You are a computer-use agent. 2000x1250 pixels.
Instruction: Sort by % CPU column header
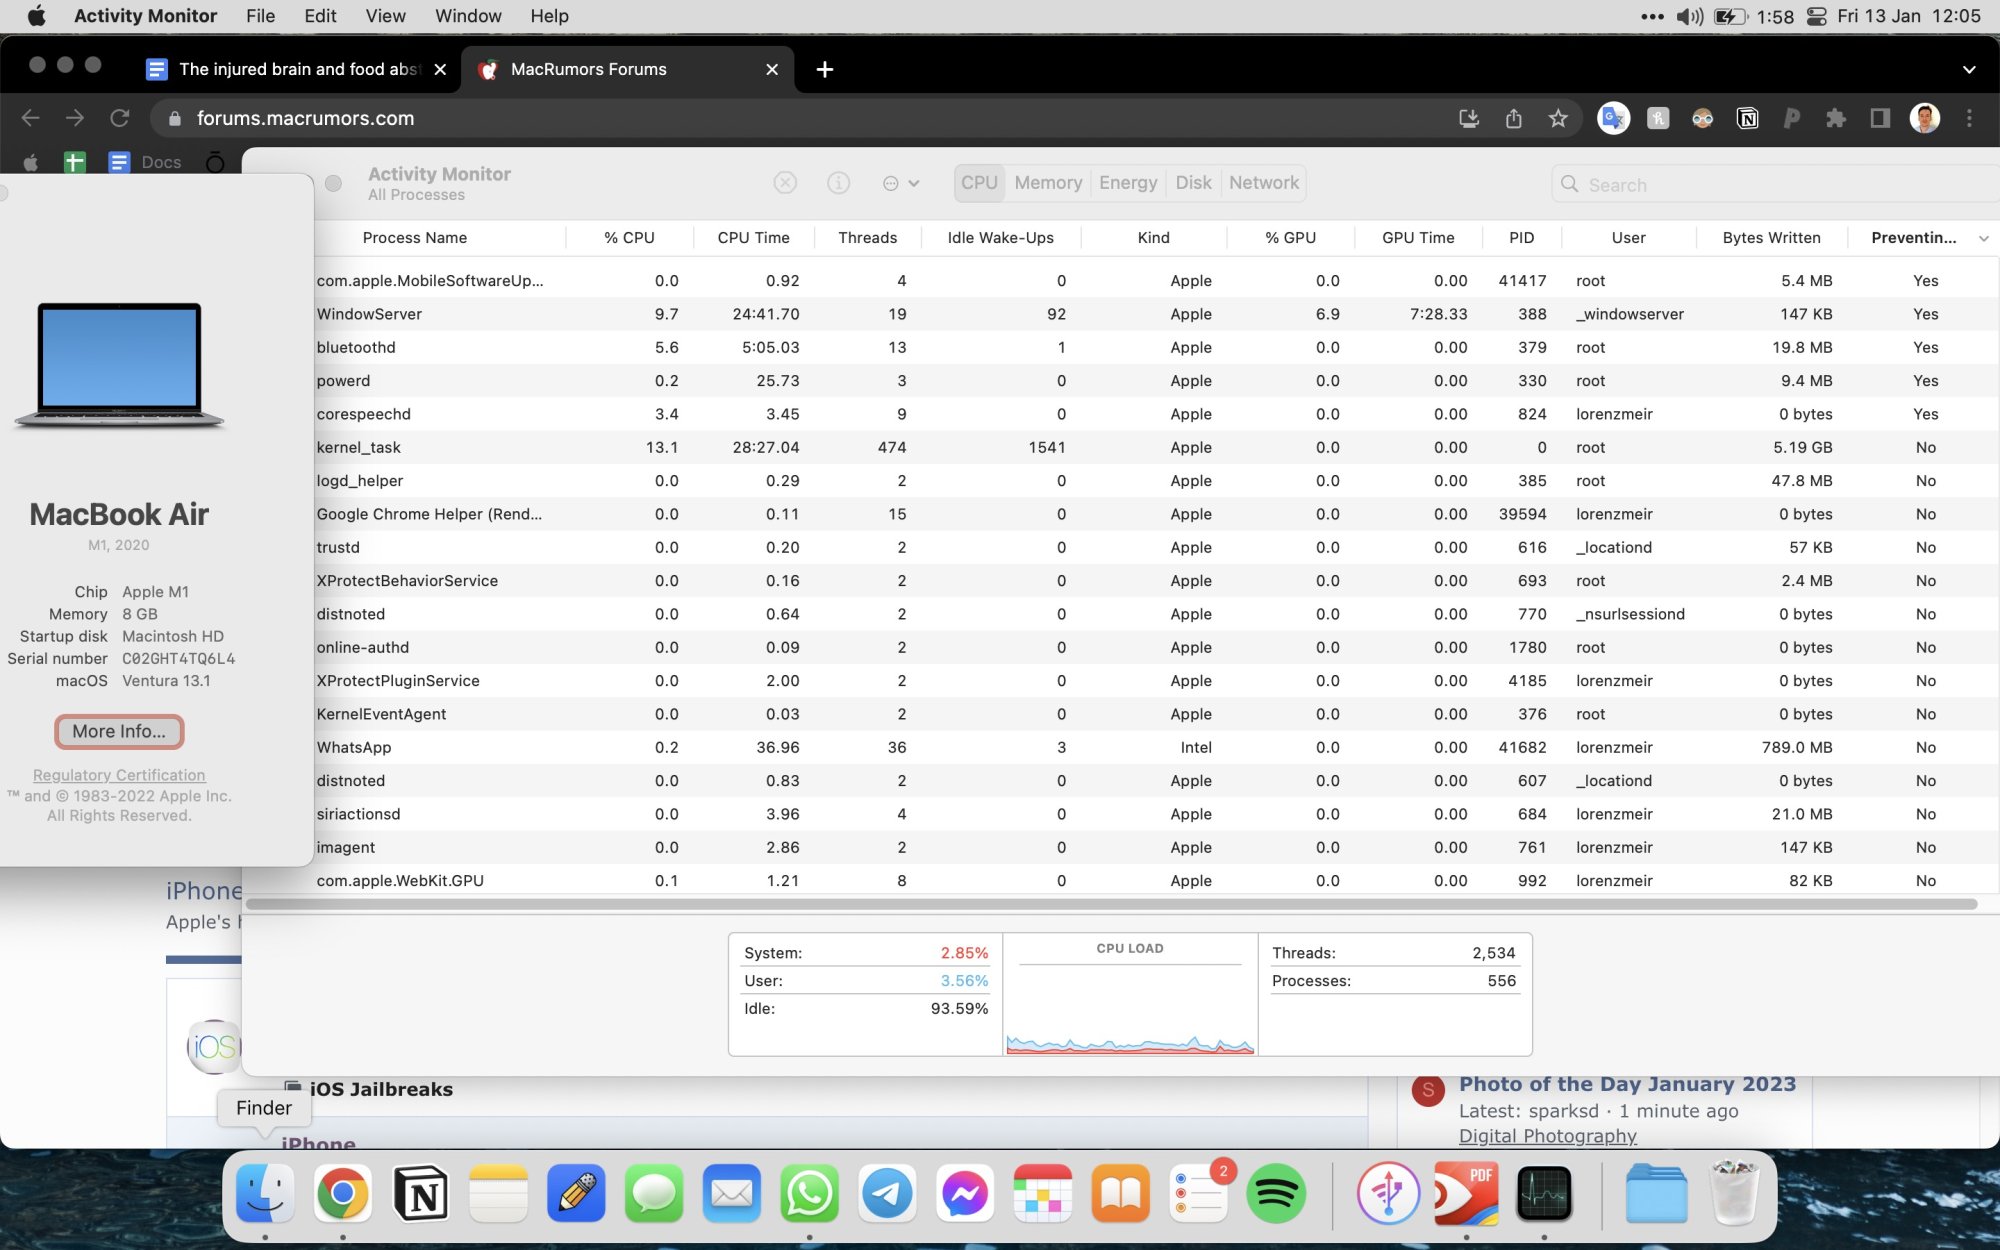tap(629, 238)
